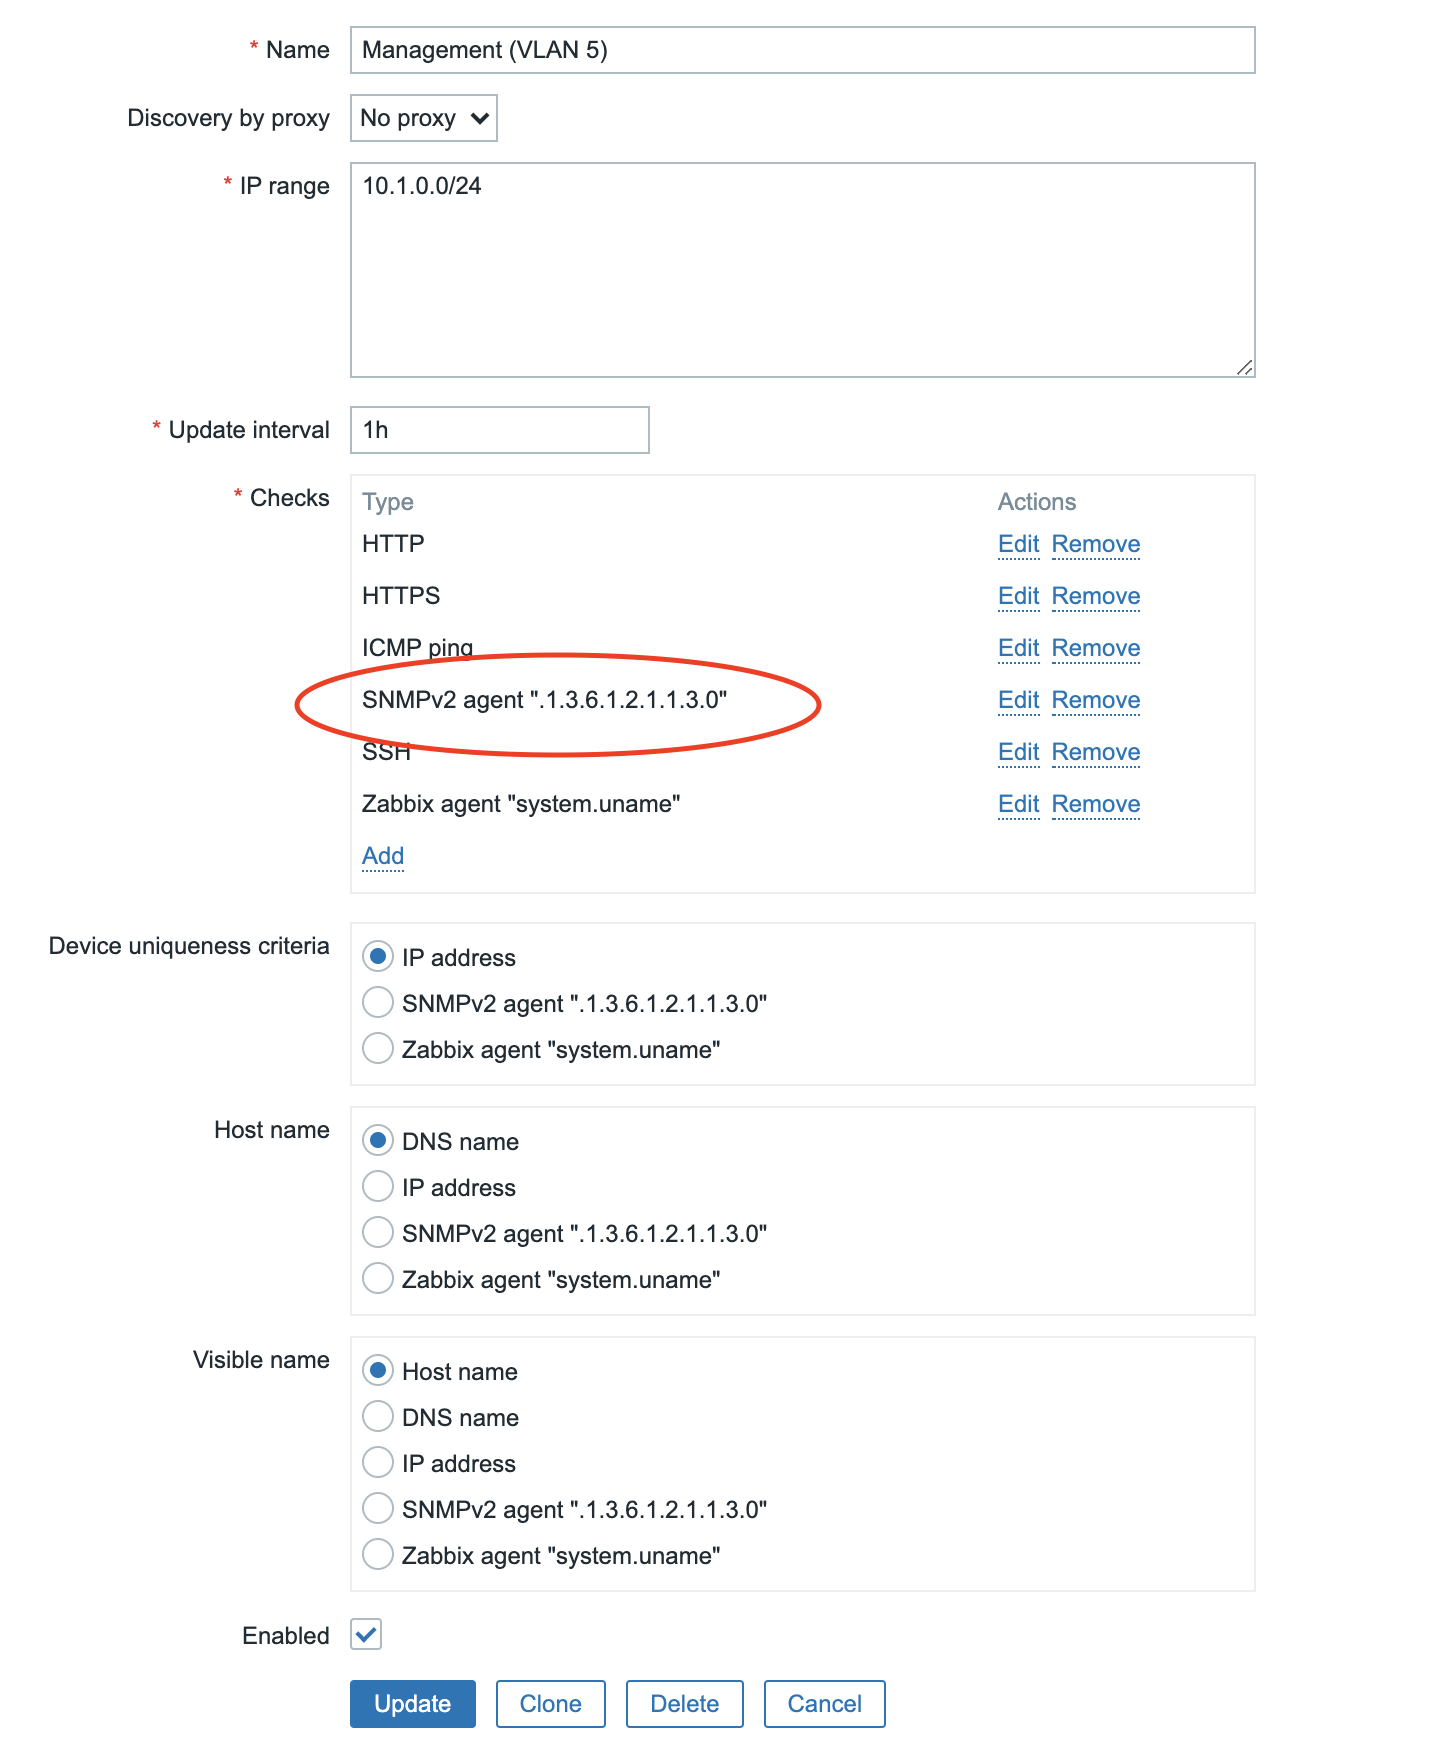This screenshot has width=1446, height=1756.
Task: Edit the HTTP check
Action: pos(1018,544)
